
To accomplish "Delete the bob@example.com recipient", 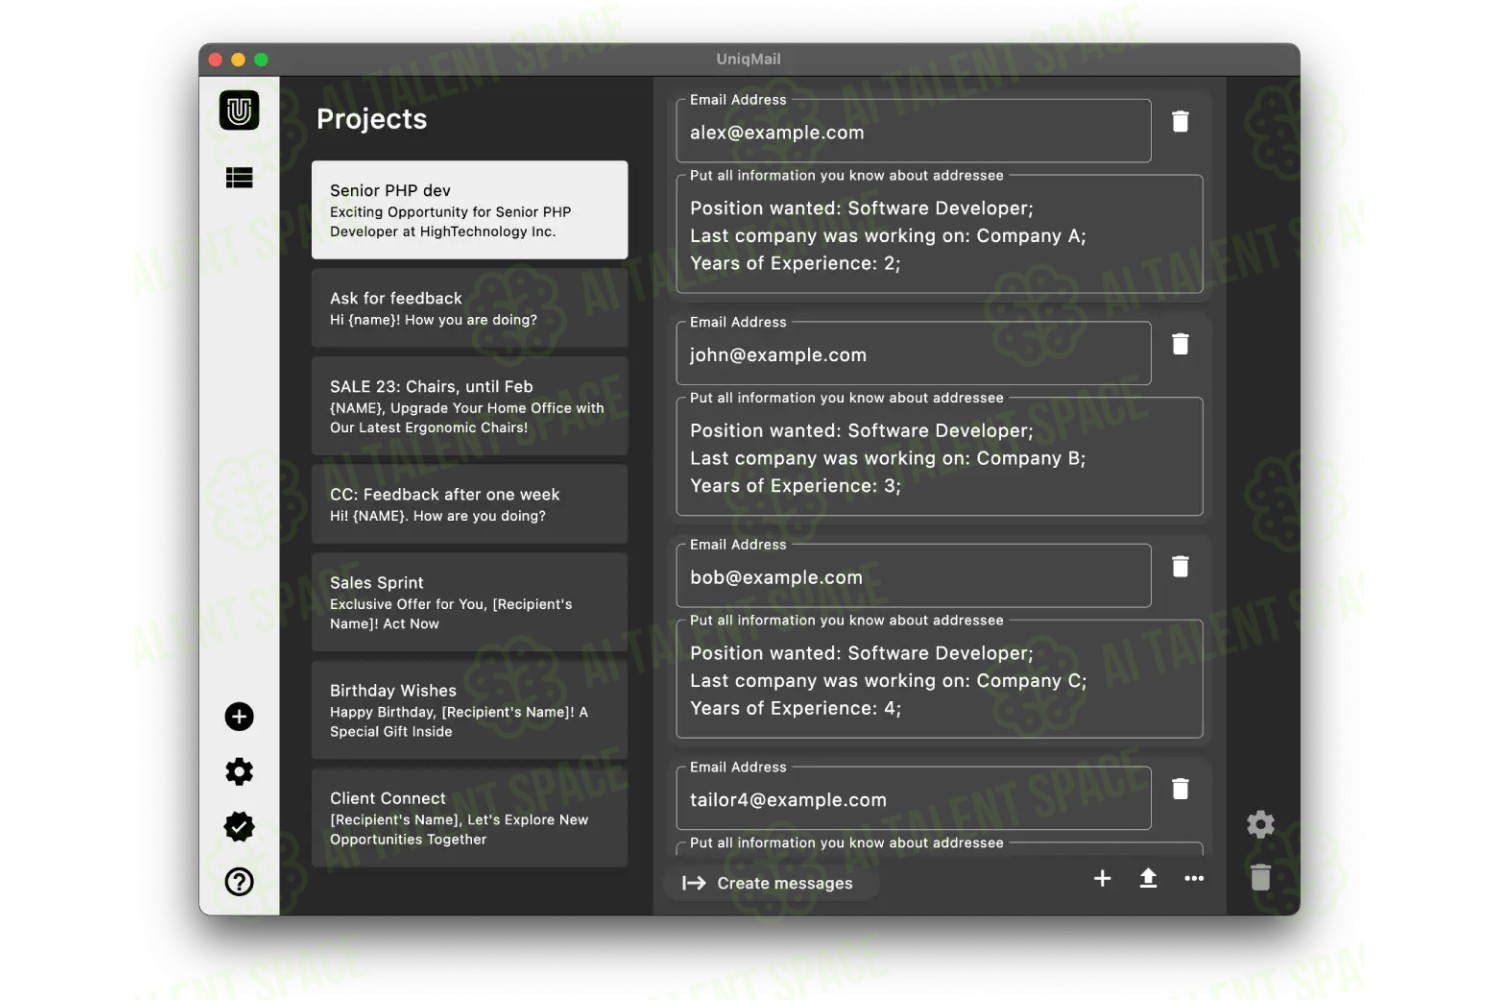I will pos(1180,567).
